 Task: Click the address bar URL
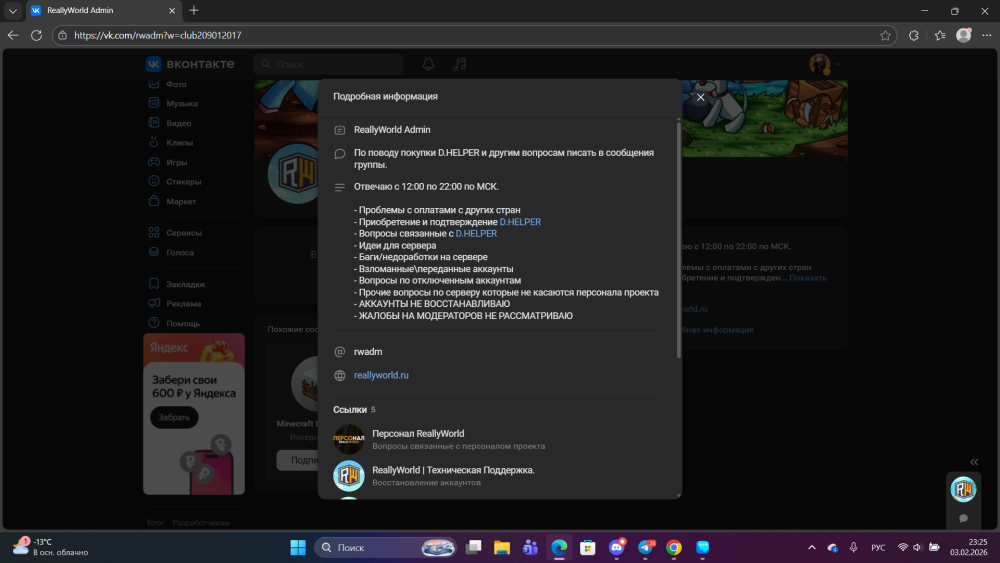[158, 35]
